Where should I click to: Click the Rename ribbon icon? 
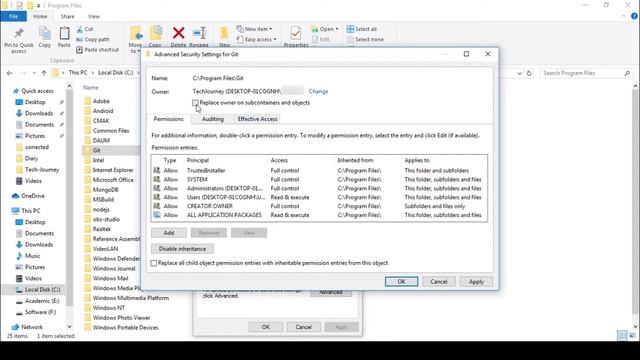pyautogui.click(x=199, y=33)
